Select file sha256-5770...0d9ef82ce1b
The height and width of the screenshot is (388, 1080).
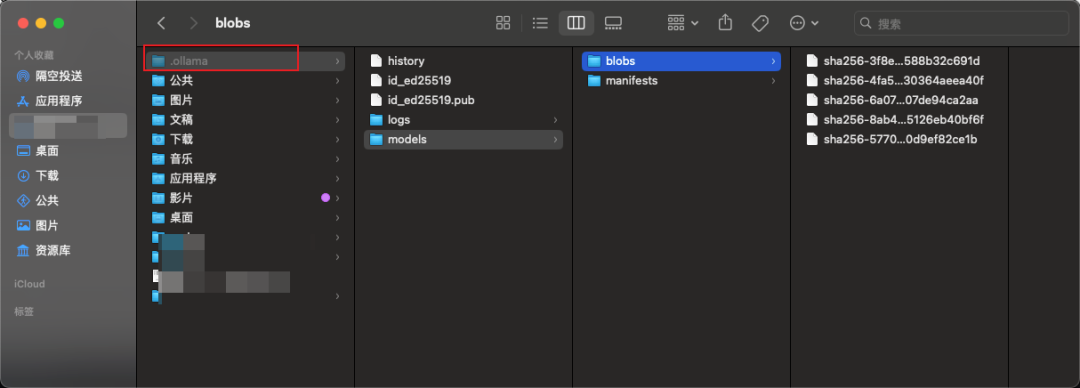tap(901, 139)
